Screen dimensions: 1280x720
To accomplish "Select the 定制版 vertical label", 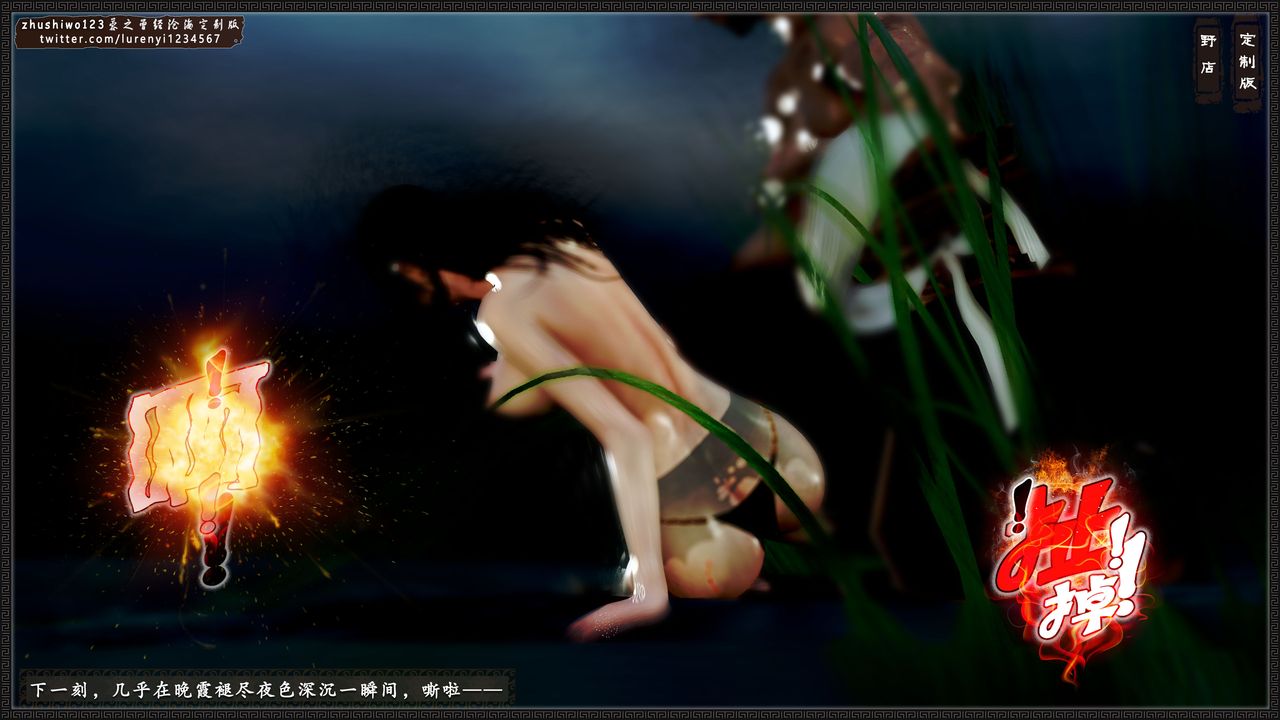I will (x=1247, y=62).
